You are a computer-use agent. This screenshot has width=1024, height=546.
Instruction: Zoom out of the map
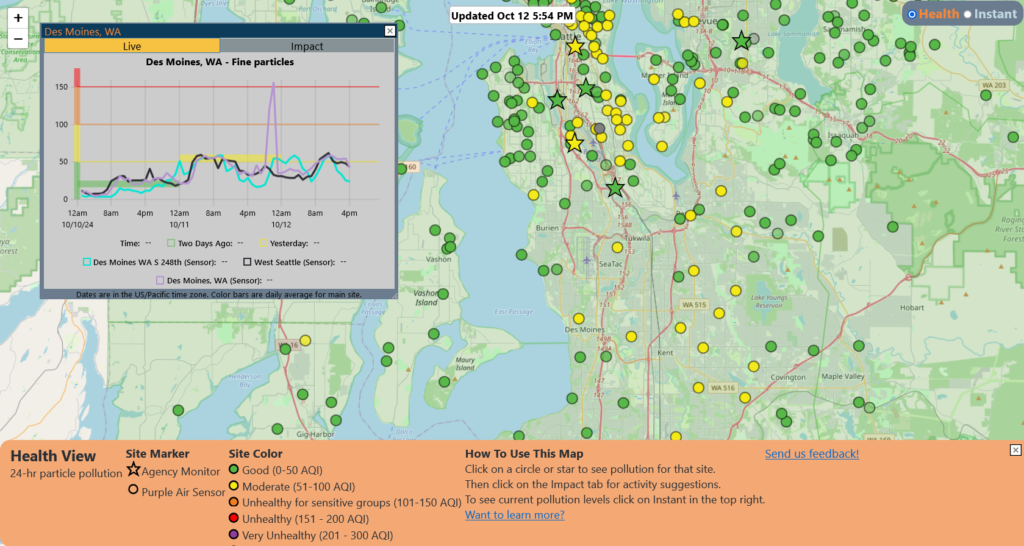coord(18,39)
